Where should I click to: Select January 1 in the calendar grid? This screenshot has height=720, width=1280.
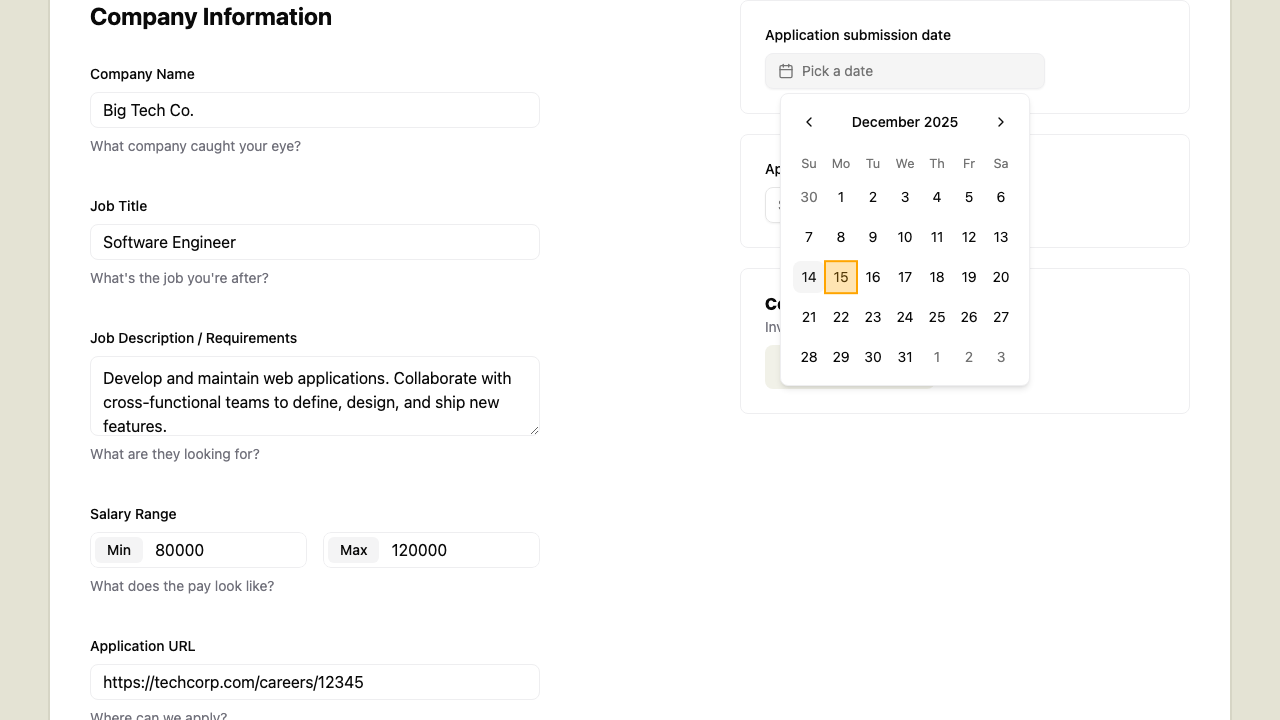pyautogui.click(x=937, y=357)
